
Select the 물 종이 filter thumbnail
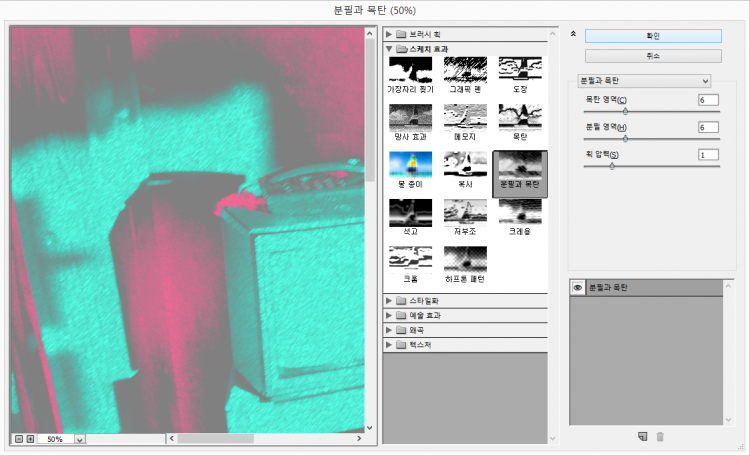point(409,168)
